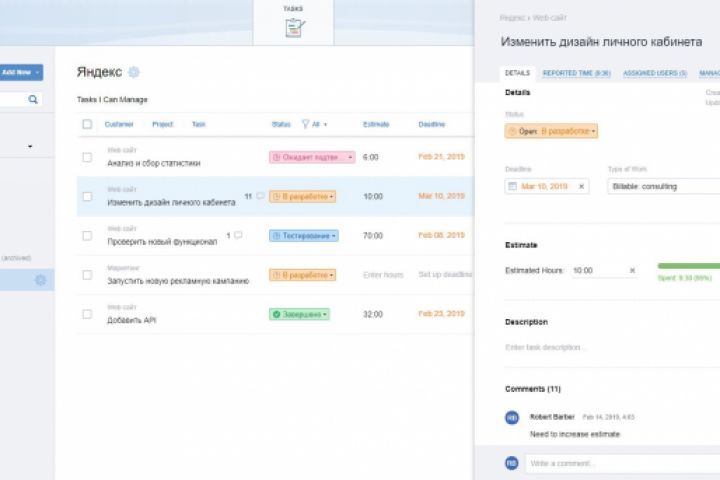
Task: Open the Open: В разработке status dropdown in details
Action: [x=551, y=131]
